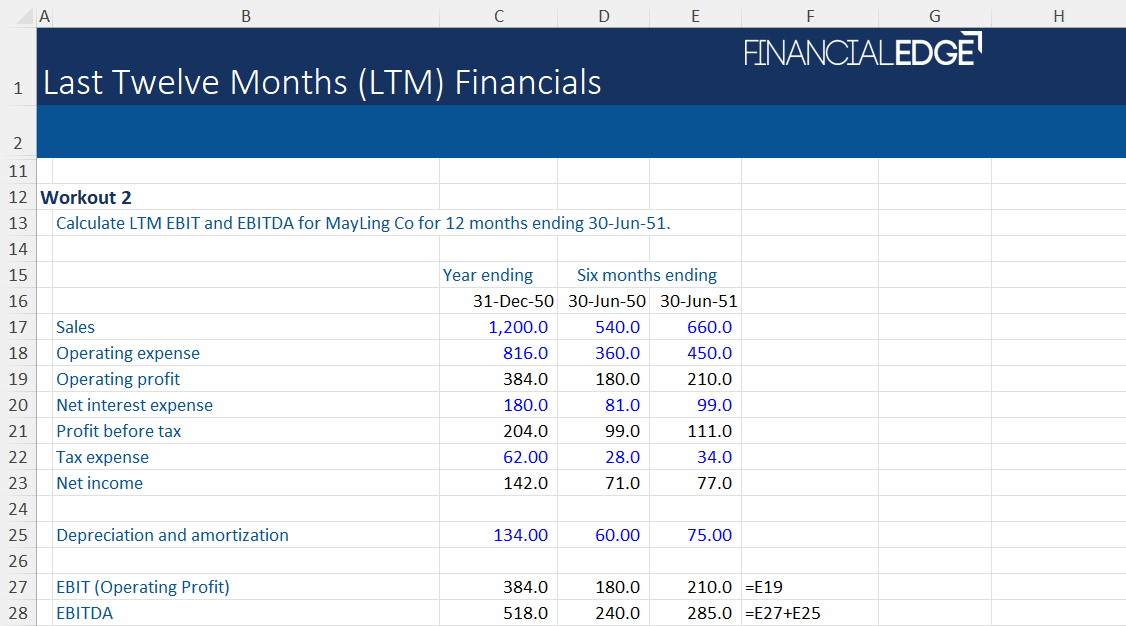
Task: Click the Six months ending header cell
Action: point(647,275)
